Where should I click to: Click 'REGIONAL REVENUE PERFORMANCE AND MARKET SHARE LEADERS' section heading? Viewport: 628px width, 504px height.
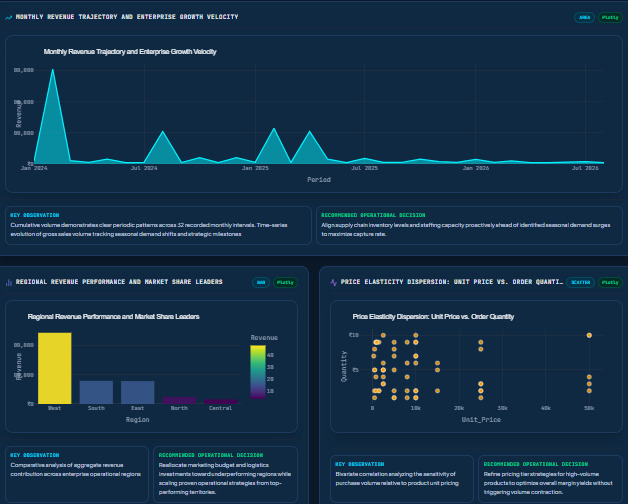pyautogui.click(x=119, y=282)
